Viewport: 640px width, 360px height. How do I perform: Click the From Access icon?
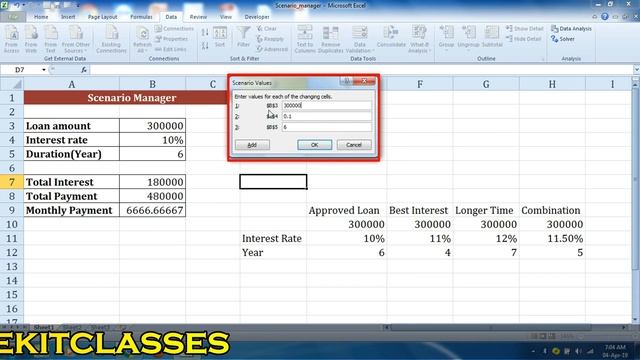coord(11,39)
